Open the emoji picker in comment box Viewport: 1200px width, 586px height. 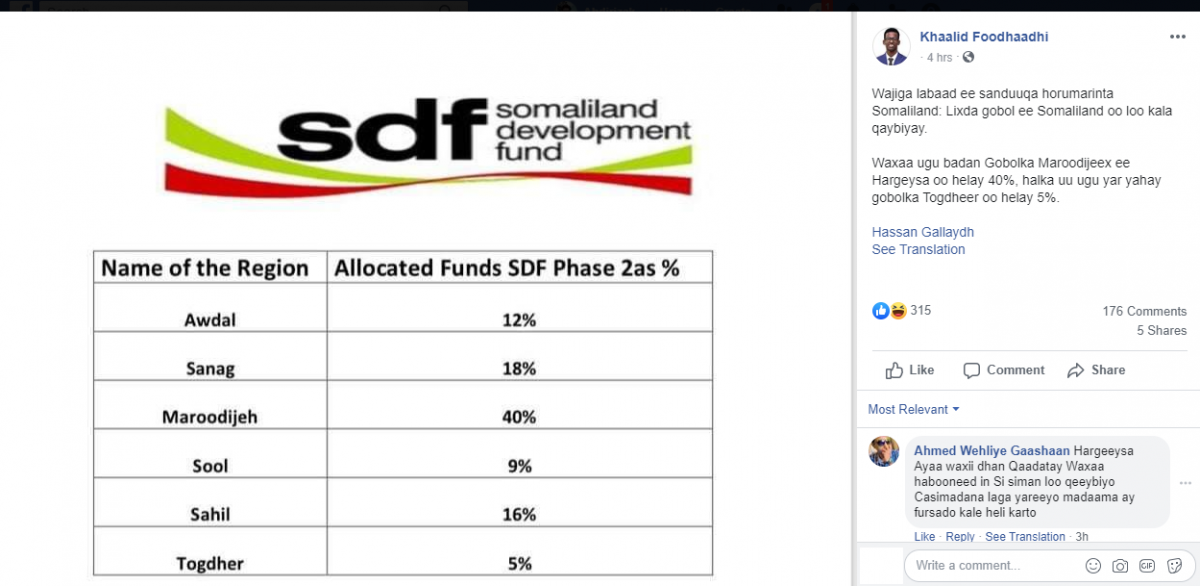[1093, 566]
